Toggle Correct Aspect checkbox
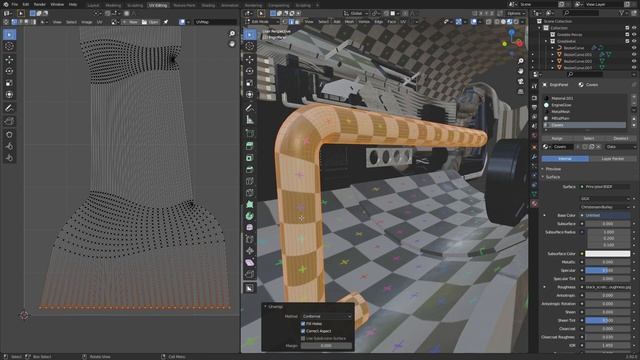The image size is (640, 360). point(303,331)
